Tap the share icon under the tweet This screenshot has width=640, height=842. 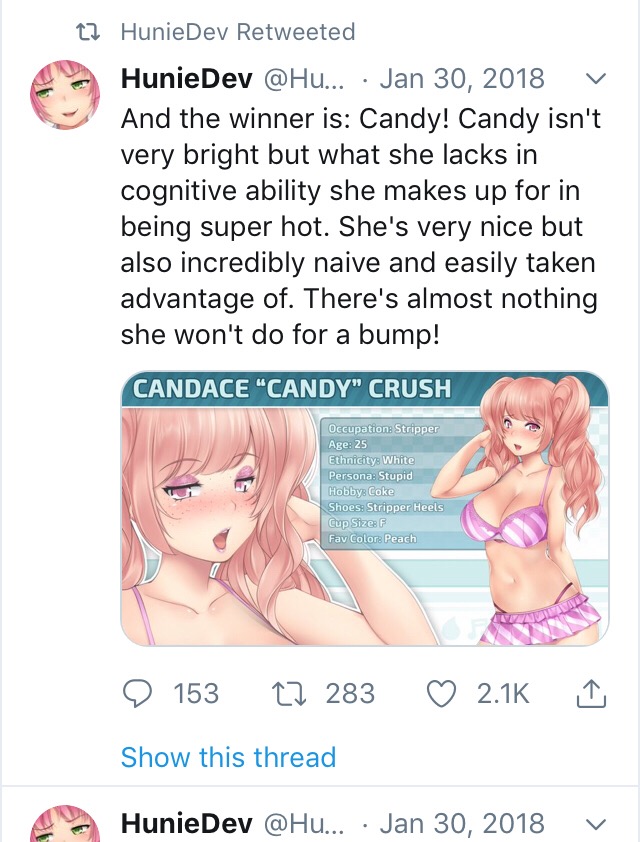(x=592, y=693)
